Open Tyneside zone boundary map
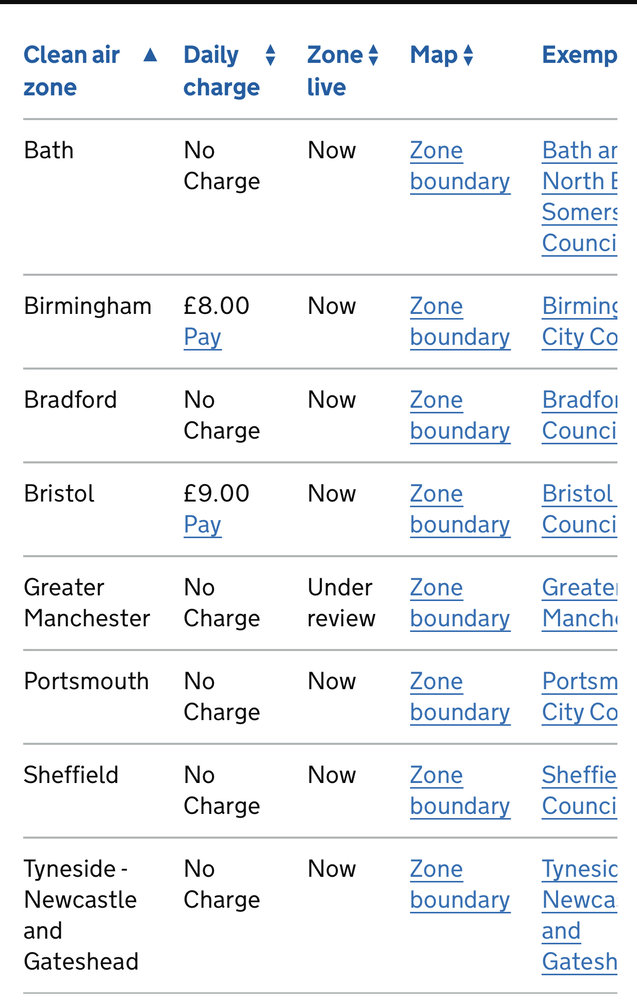The height and width of the screenshot is (1000, 637). (460, 884)
